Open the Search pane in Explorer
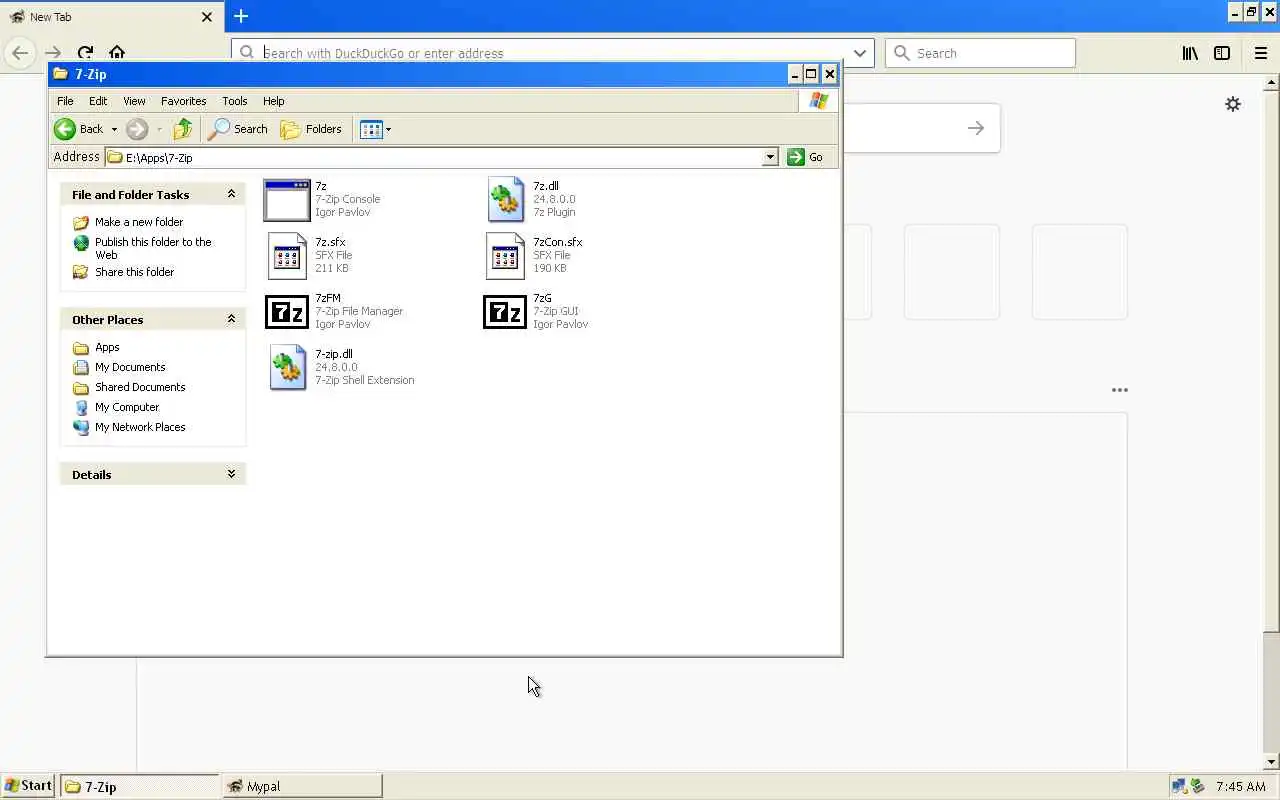The width and height of the screenshot is (1280, 800). [x=238, y=129]
